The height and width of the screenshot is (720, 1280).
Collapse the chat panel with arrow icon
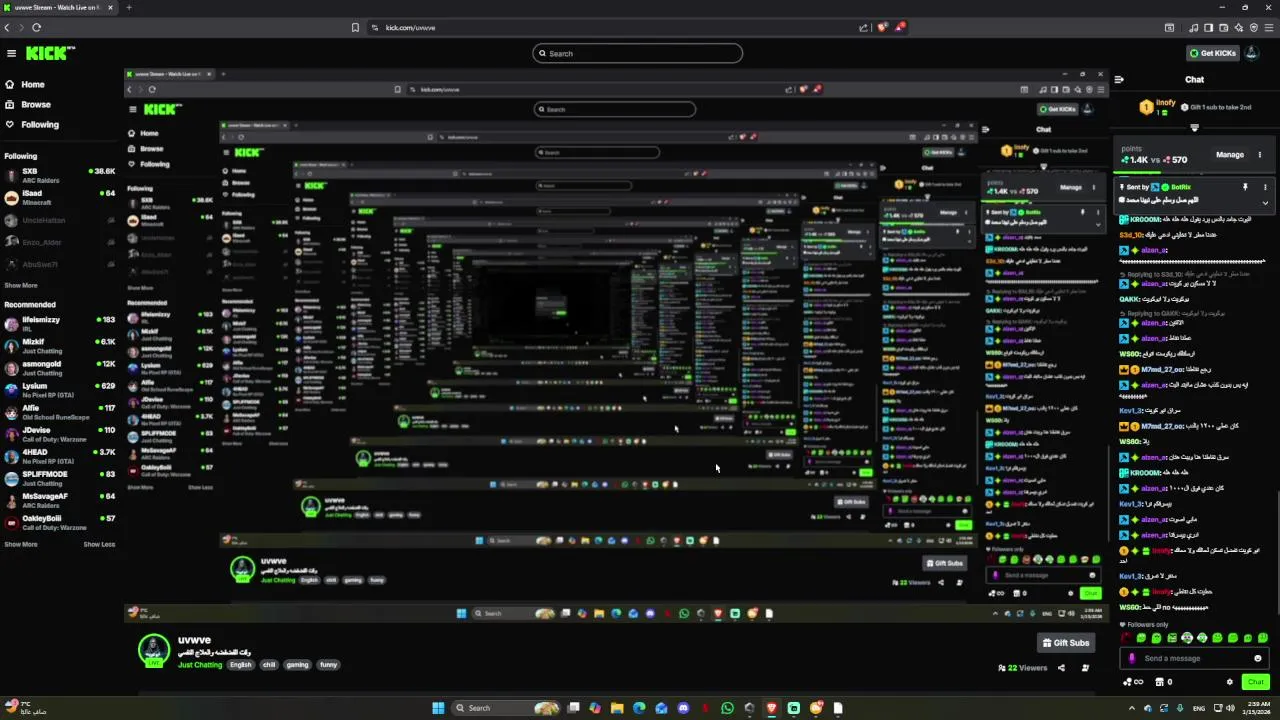pyautogui.click(x=1119, y=80)
